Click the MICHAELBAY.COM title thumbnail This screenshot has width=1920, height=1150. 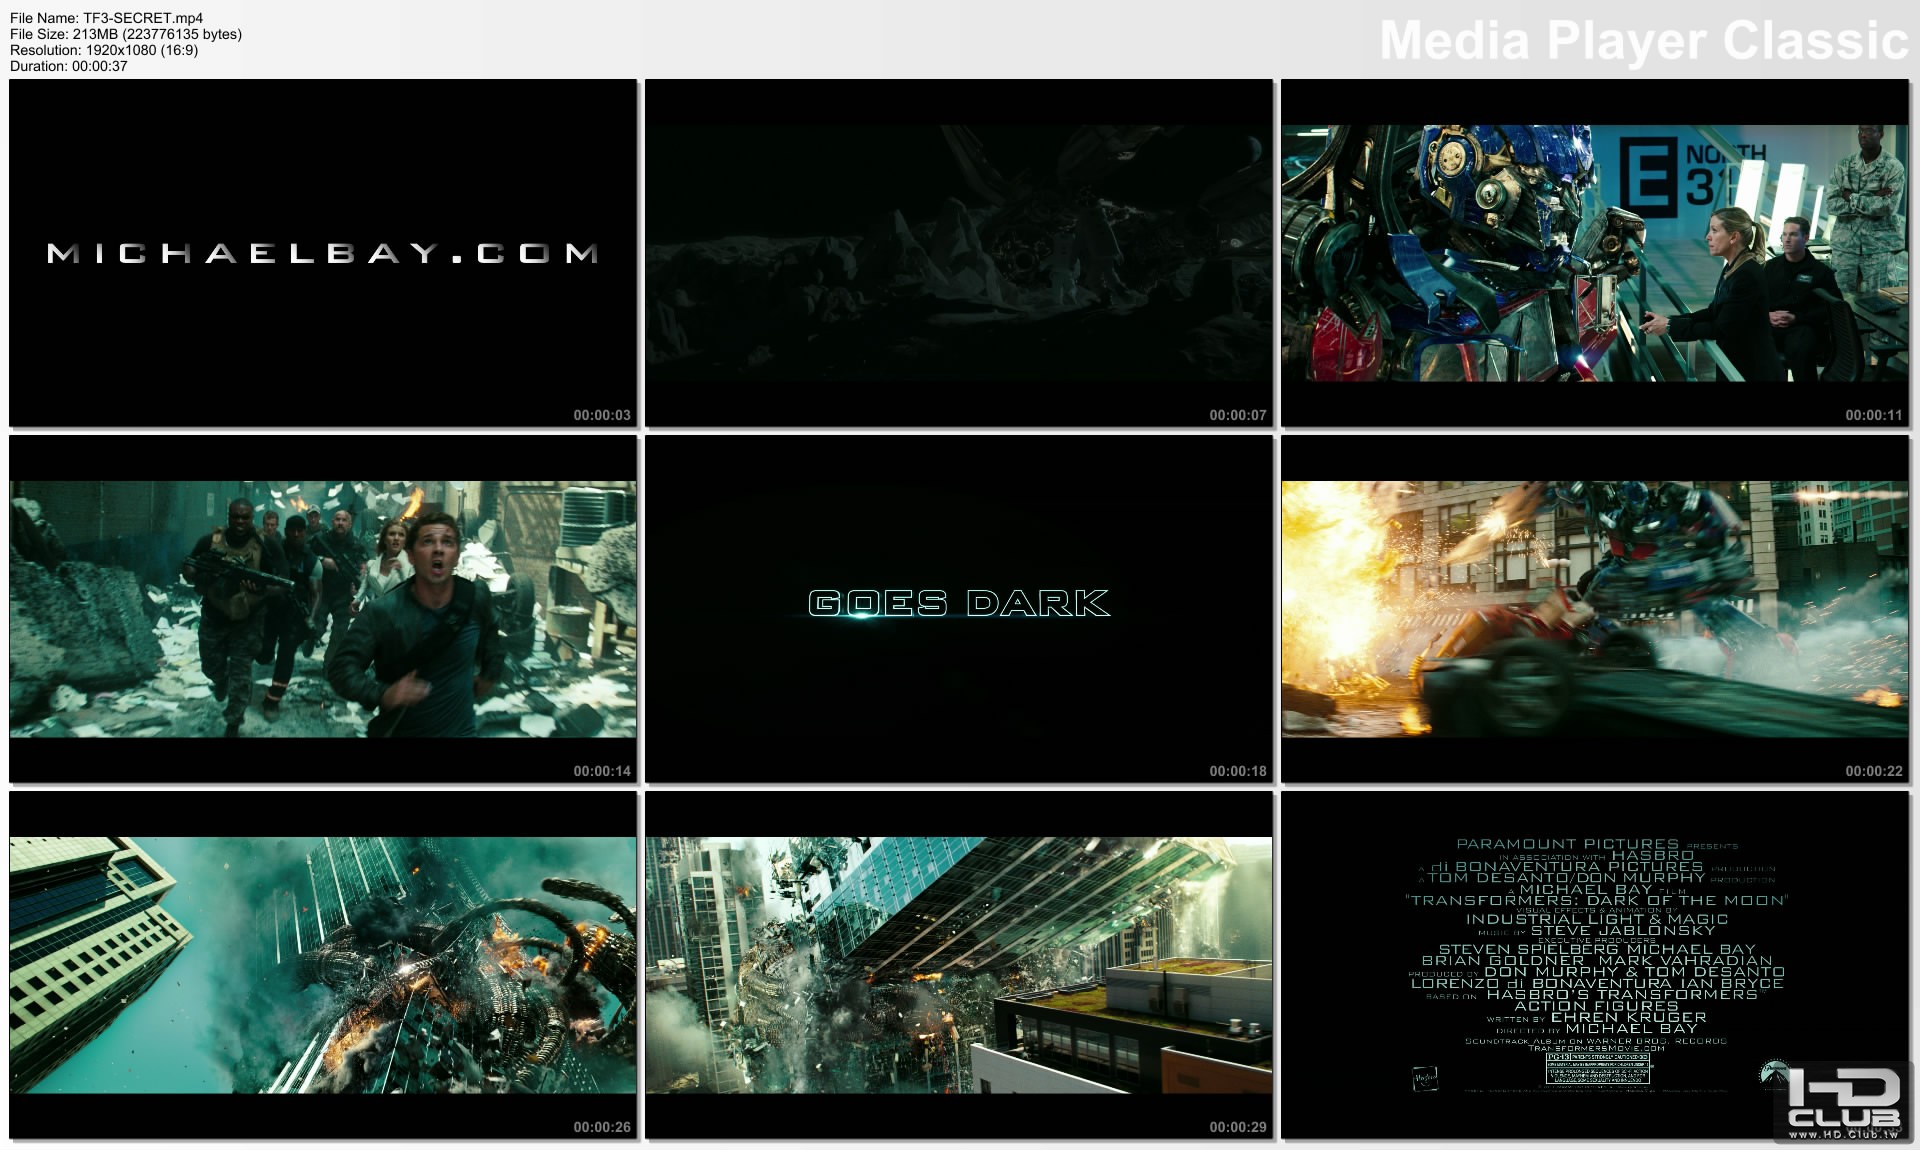[x=322, y=252]
